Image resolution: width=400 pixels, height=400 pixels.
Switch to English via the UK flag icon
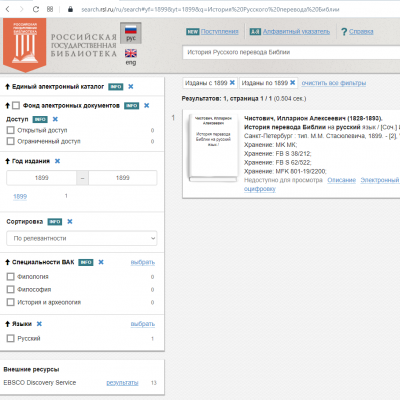[x=131, y=53]
